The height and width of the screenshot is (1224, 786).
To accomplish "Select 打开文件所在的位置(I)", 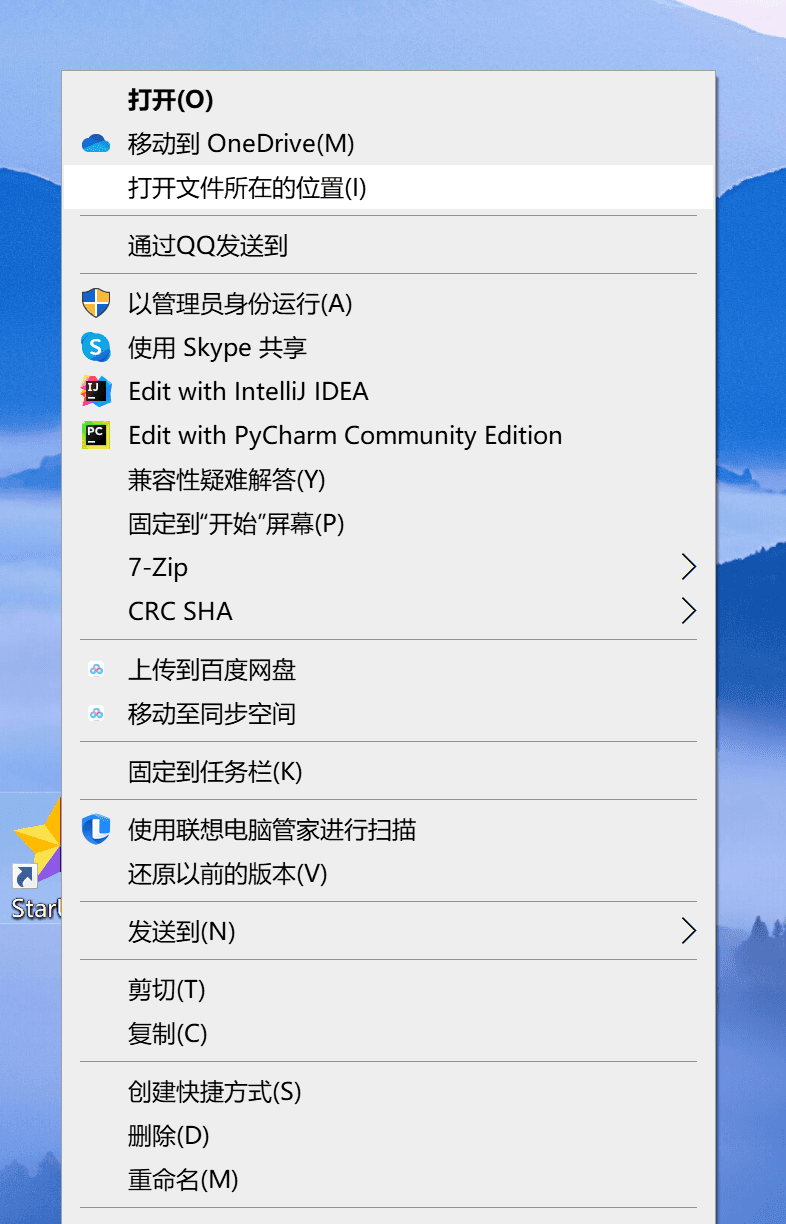I will coord(390,187).
